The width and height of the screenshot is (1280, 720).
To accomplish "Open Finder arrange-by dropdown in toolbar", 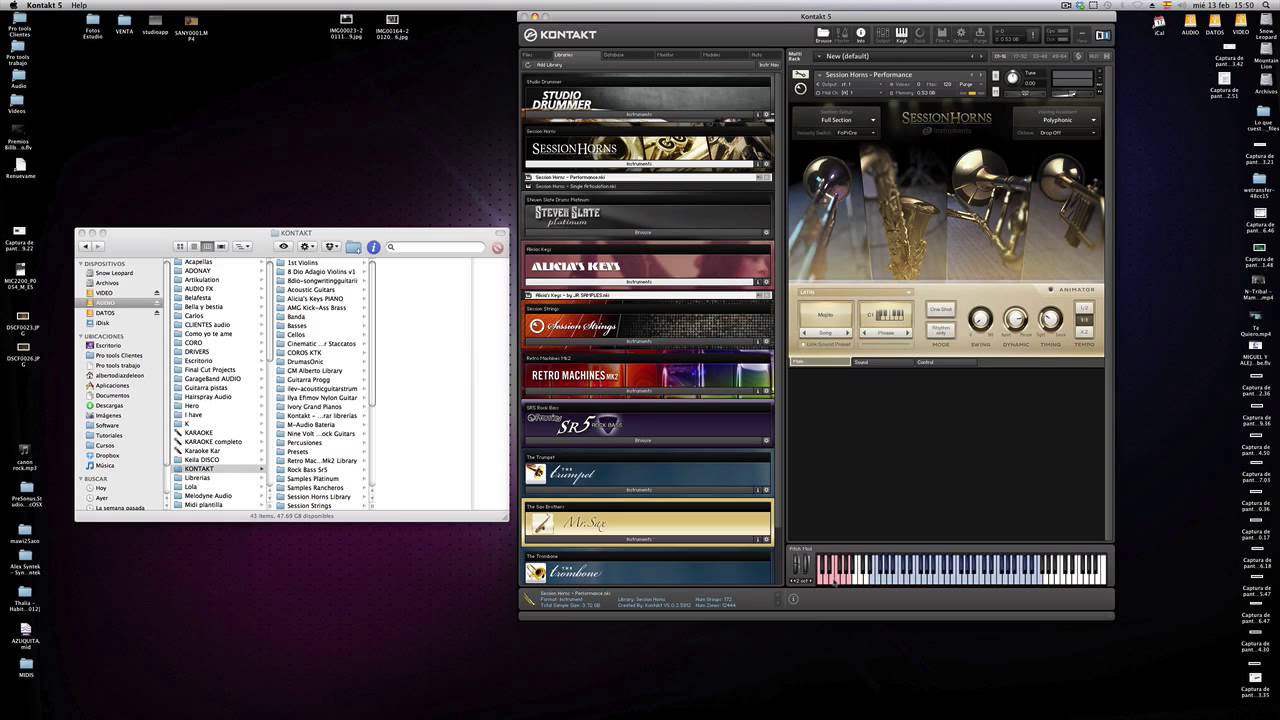I will (x=242, y=246).
